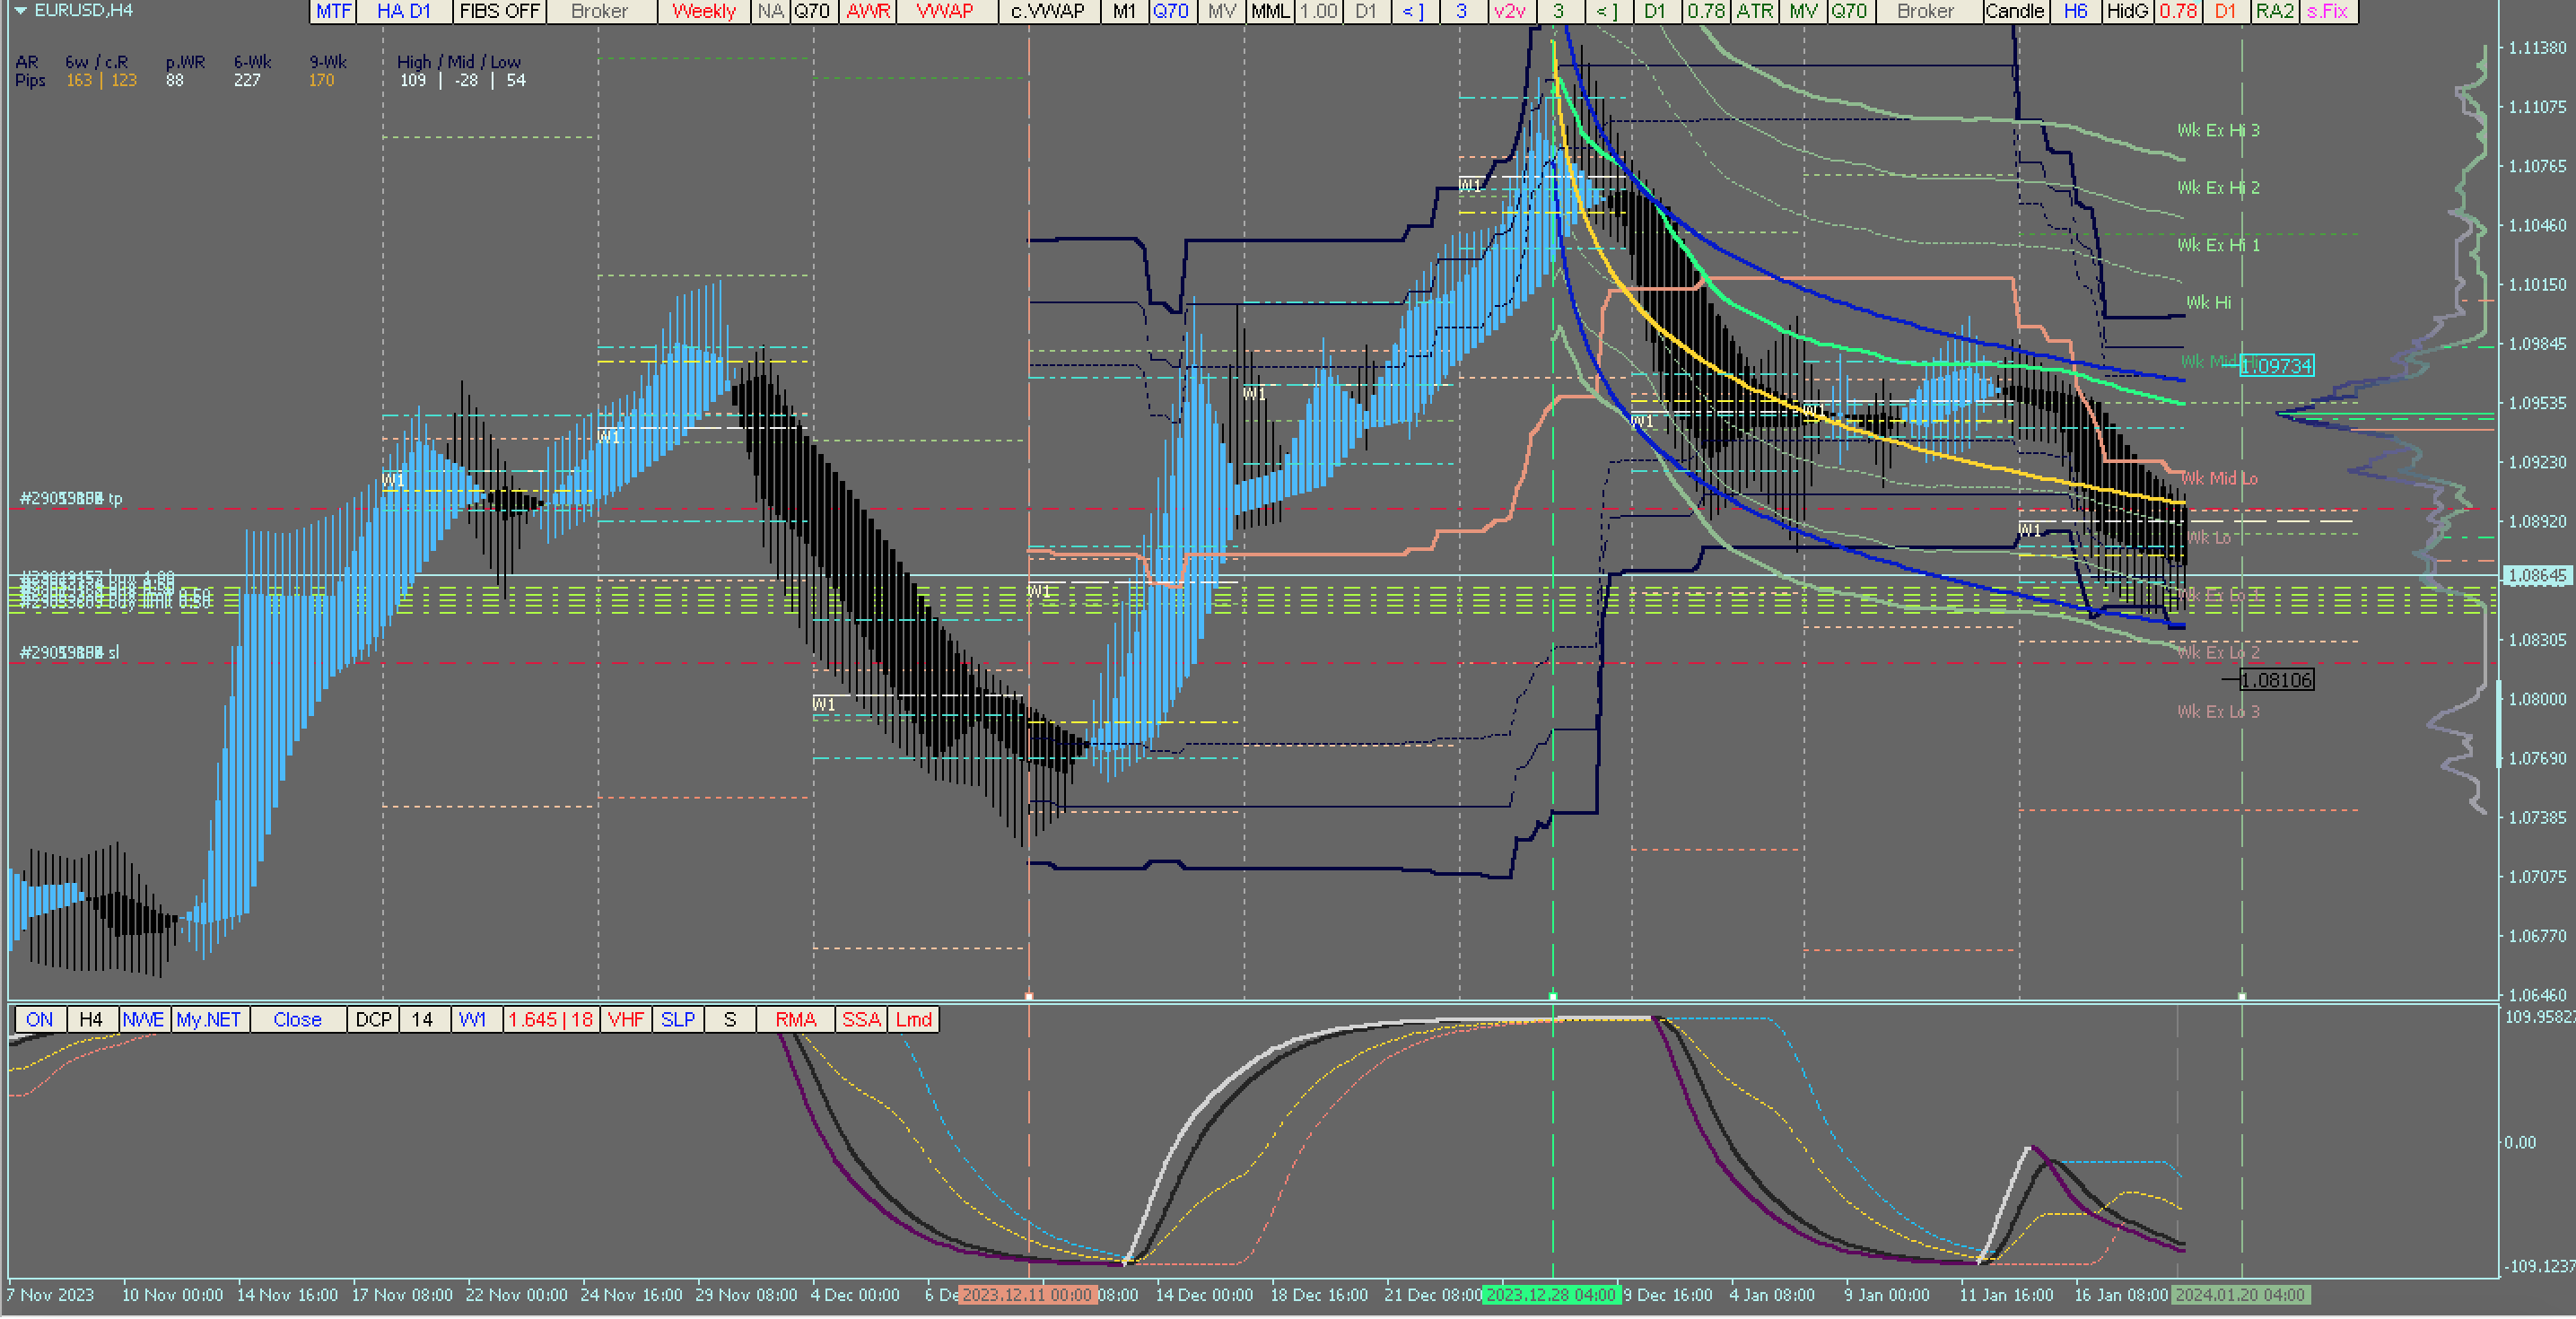This screenshot has width=2576, height=1319.
Task: Click the red Weekly button
Action: pyautogui.click(x=703, y=11)
